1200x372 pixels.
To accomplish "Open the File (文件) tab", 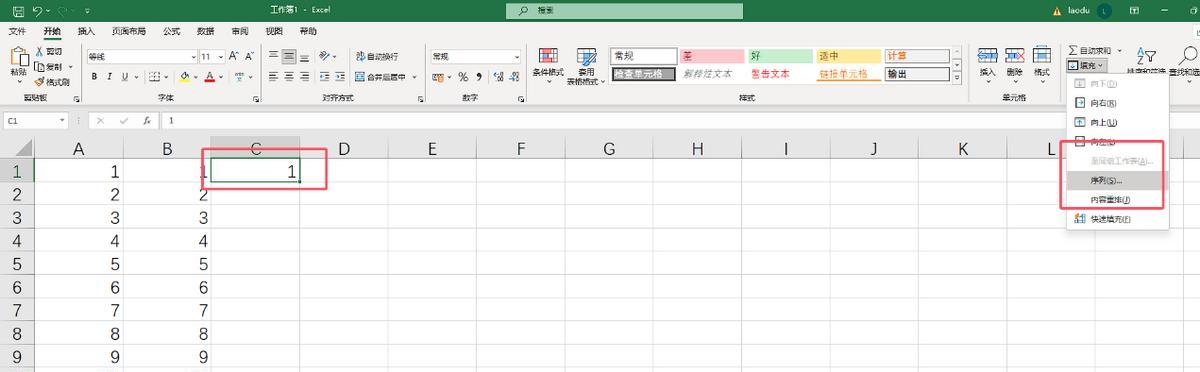I will coord(17,31).
